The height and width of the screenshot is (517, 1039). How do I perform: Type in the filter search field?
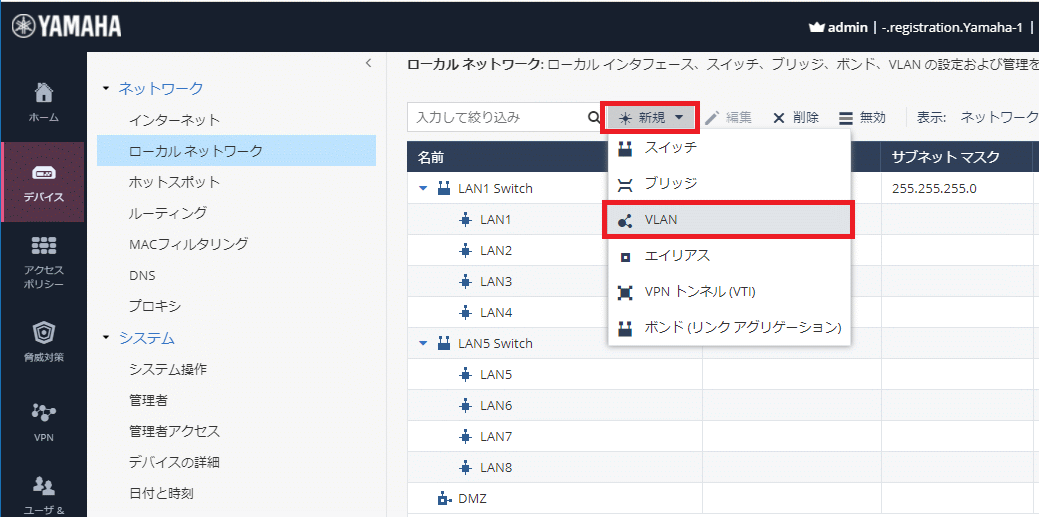click(495, 118)
